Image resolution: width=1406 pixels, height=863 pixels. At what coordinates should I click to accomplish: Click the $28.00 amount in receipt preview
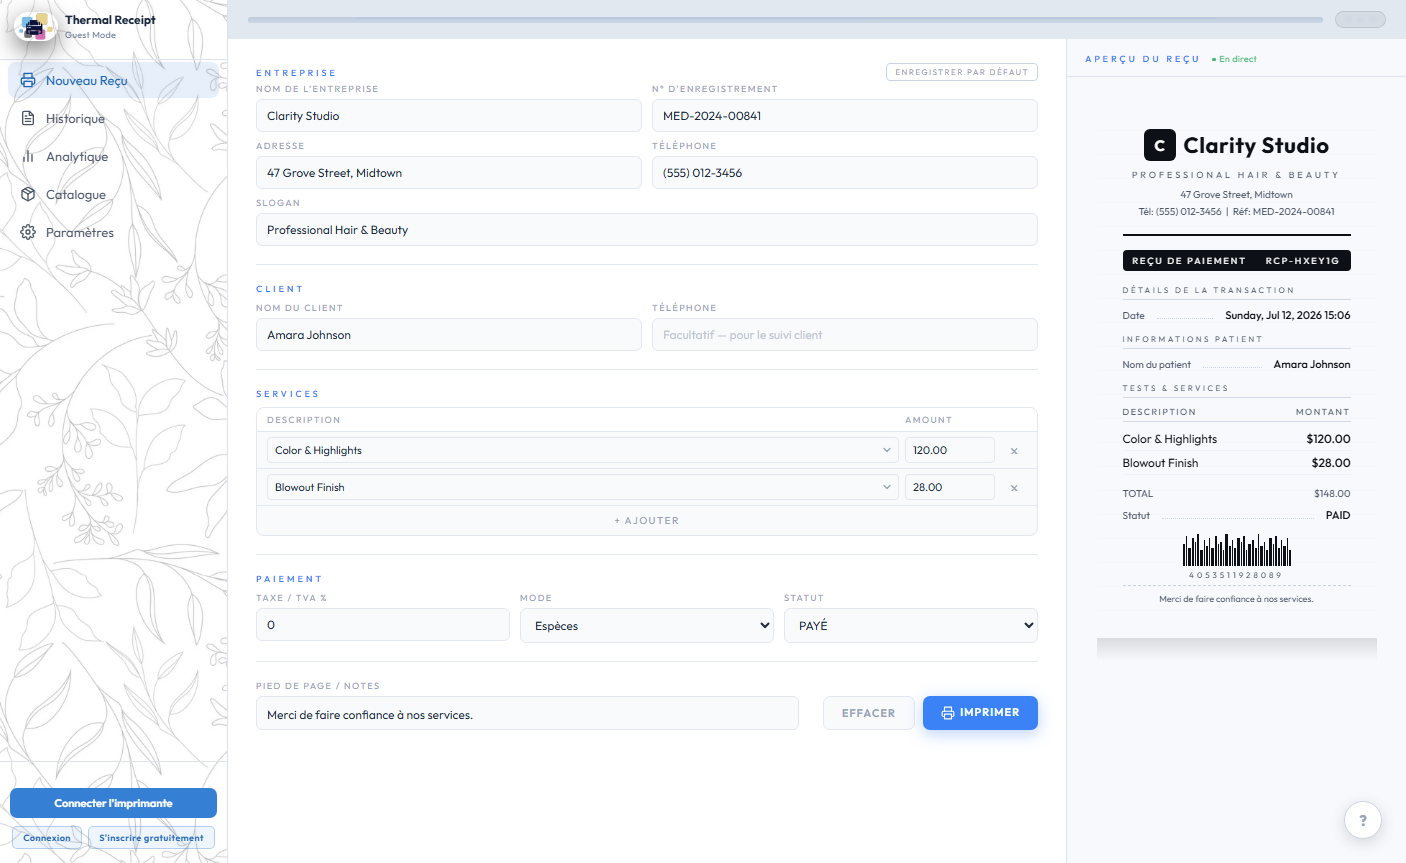[x=1331, y=463]
